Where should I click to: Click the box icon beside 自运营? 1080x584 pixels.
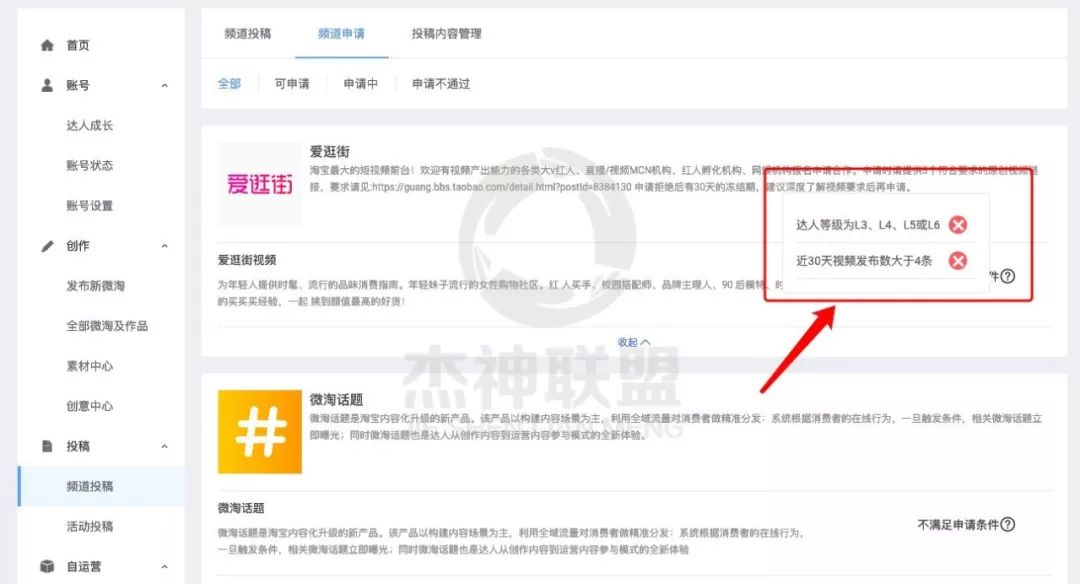(x=47, y=566)
